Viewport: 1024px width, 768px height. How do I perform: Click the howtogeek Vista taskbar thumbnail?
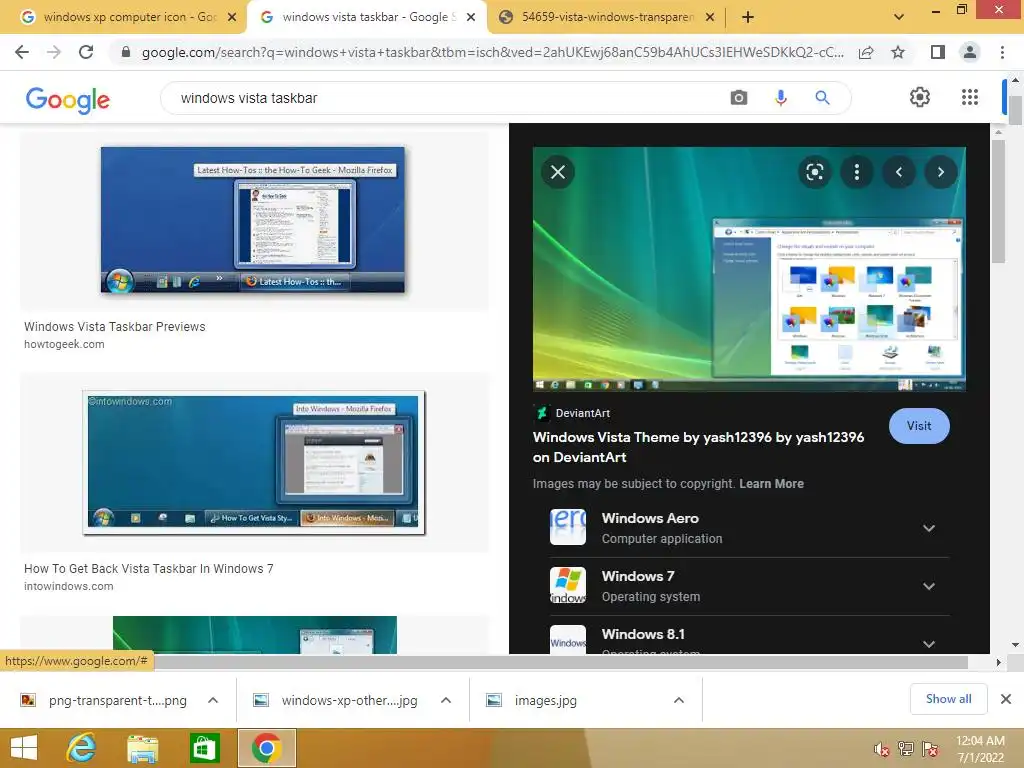[253, 219]
